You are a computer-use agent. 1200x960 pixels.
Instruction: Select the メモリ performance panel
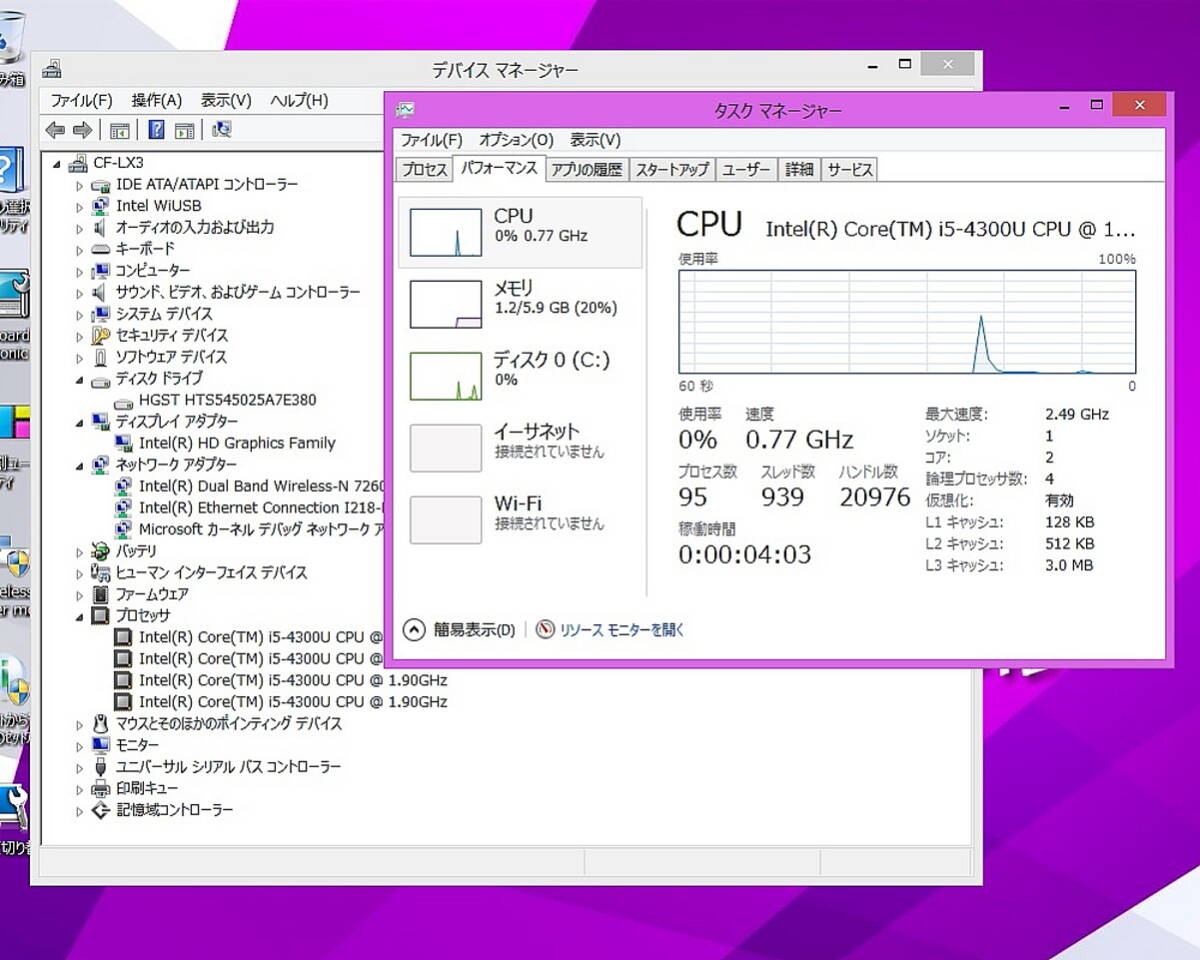[520, 304]
